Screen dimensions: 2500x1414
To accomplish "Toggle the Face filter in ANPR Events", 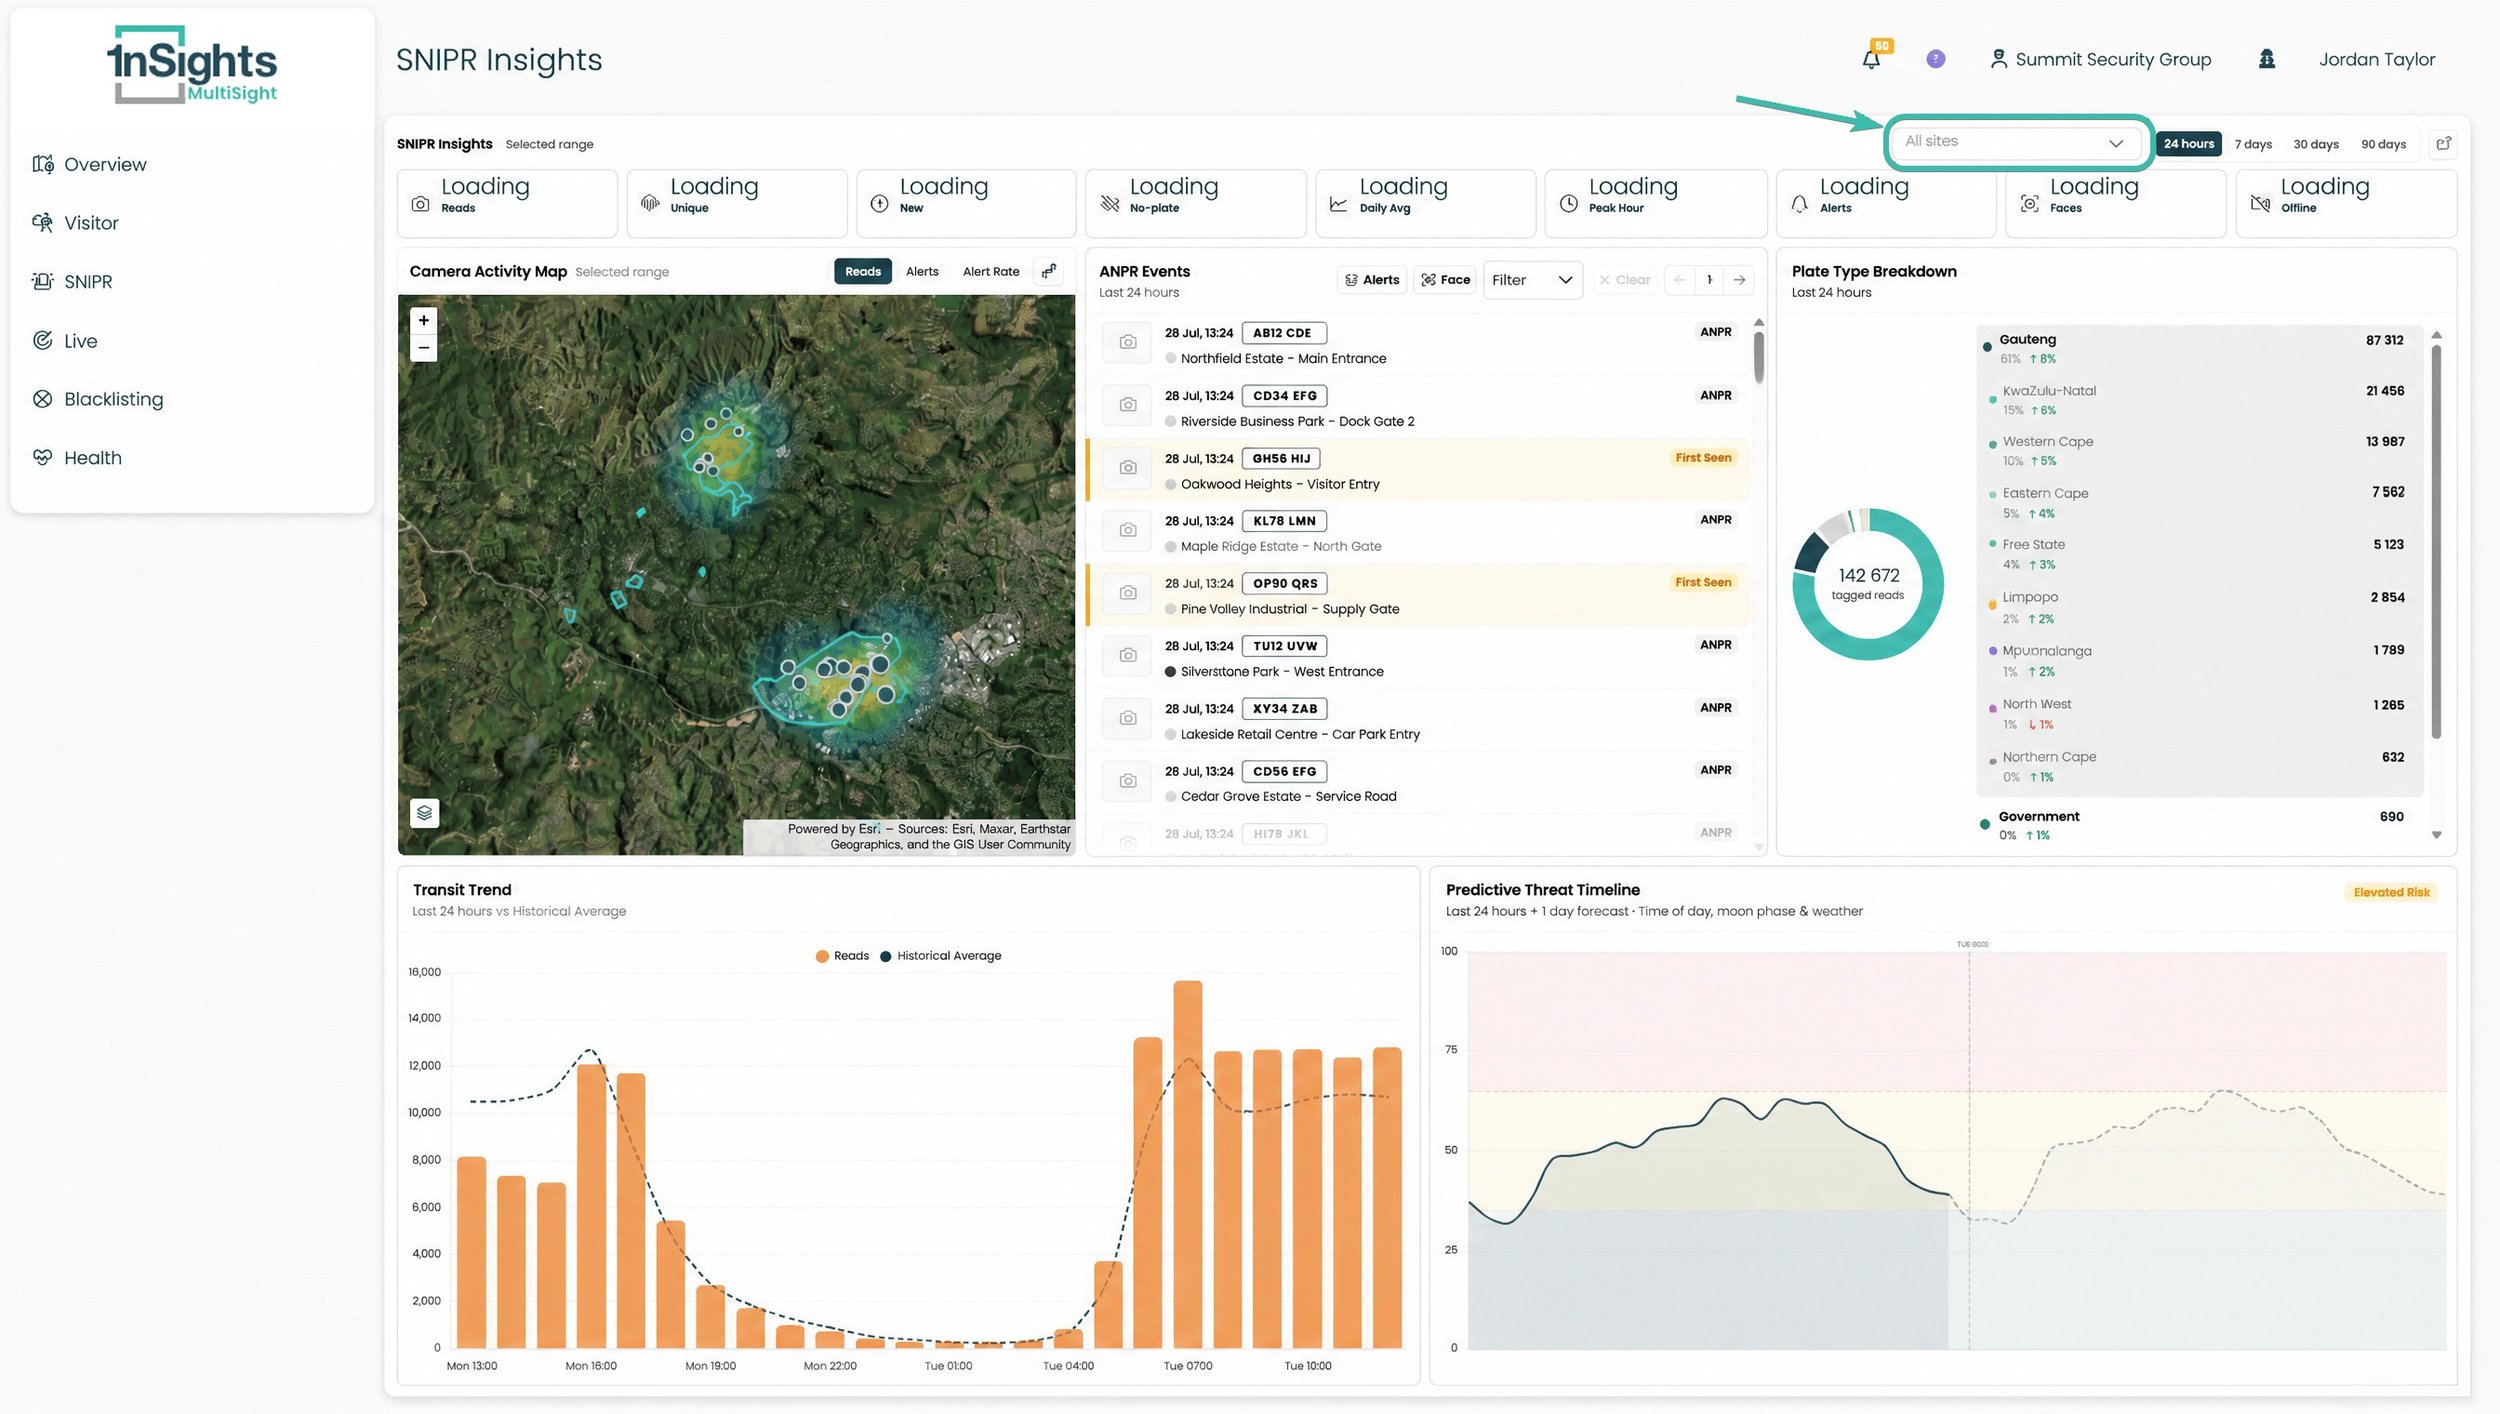I will (1446, 280).
